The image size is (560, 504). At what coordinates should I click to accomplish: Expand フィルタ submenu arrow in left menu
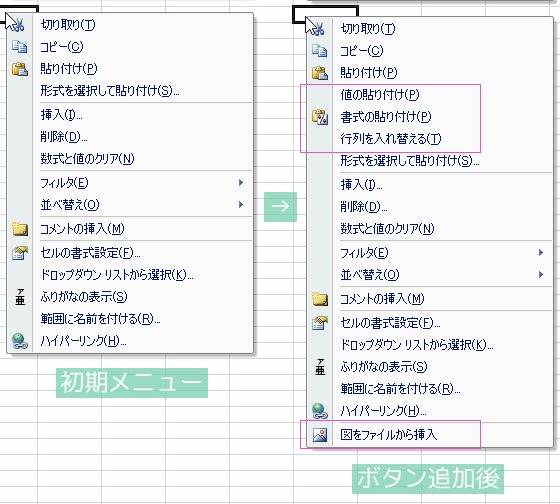click(x=241, y=183)
